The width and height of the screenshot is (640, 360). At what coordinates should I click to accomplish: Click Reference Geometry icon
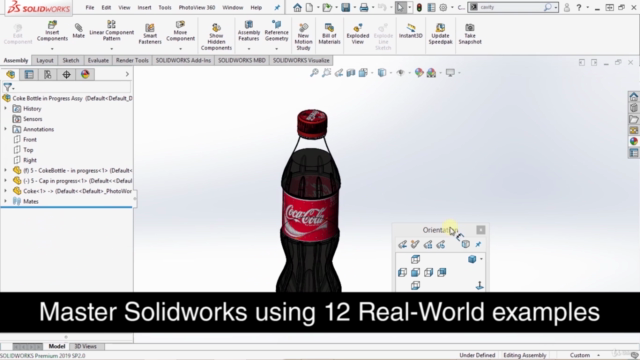click(276, 31)
